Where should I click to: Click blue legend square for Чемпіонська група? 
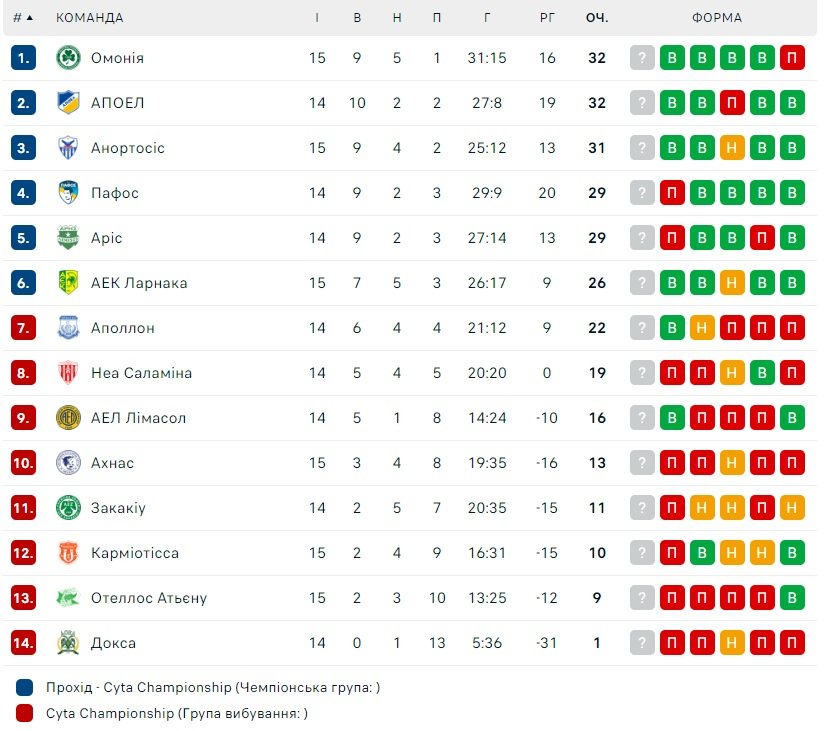(x=25, y=687)
